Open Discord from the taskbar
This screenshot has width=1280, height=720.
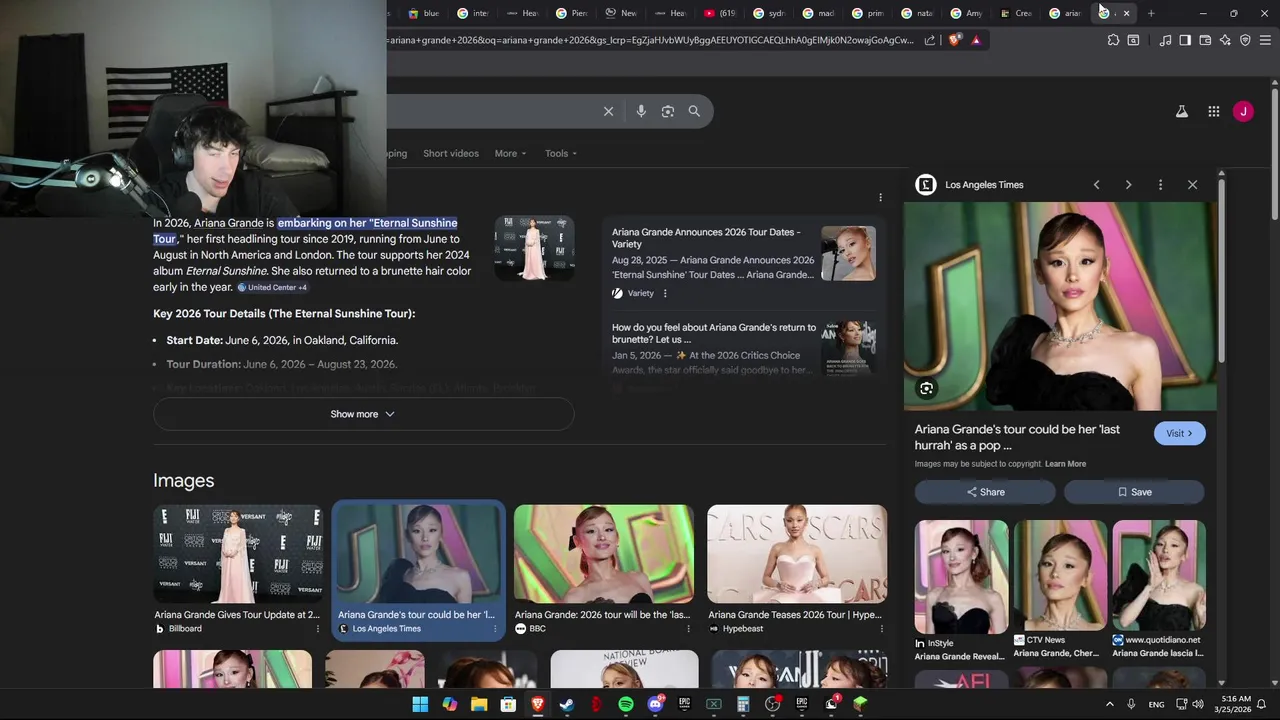click(x=655, y=704)
